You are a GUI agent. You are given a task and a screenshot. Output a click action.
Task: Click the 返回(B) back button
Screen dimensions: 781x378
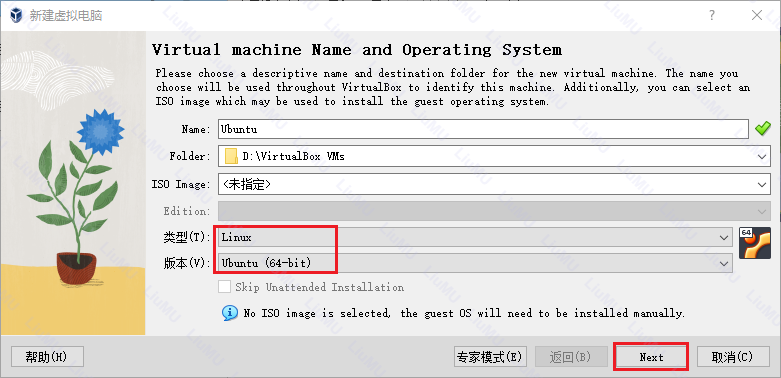pyautogui.click(x=571, y=357)
